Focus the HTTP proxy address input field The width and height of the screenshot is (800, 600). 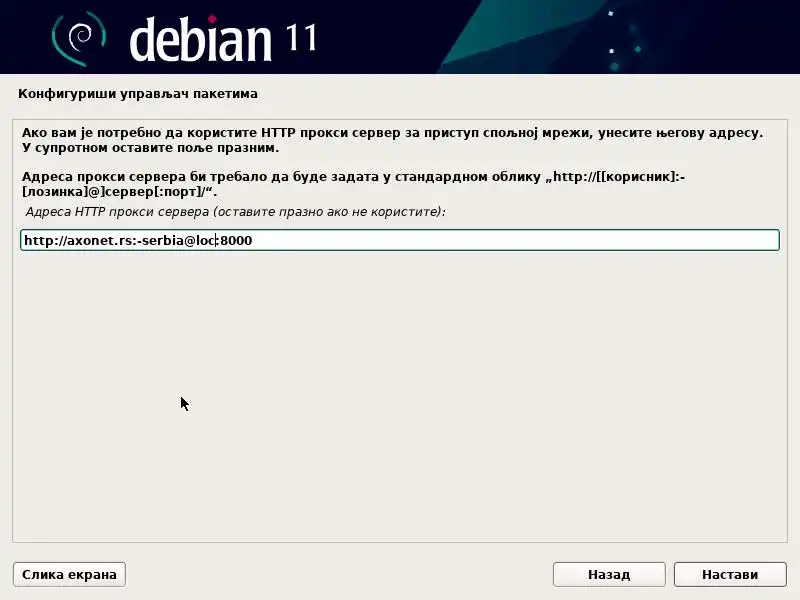(400, 240)
